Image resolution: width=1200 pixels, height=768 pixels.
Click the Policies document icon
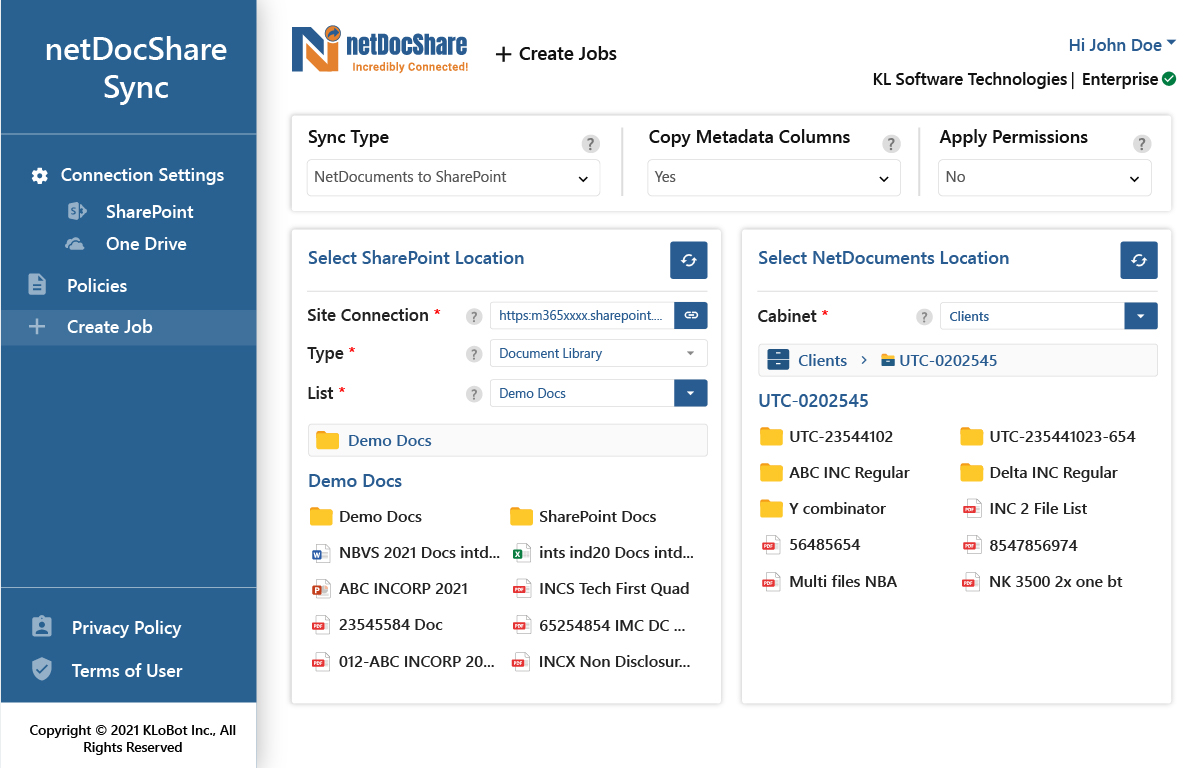tap(37, 285)
